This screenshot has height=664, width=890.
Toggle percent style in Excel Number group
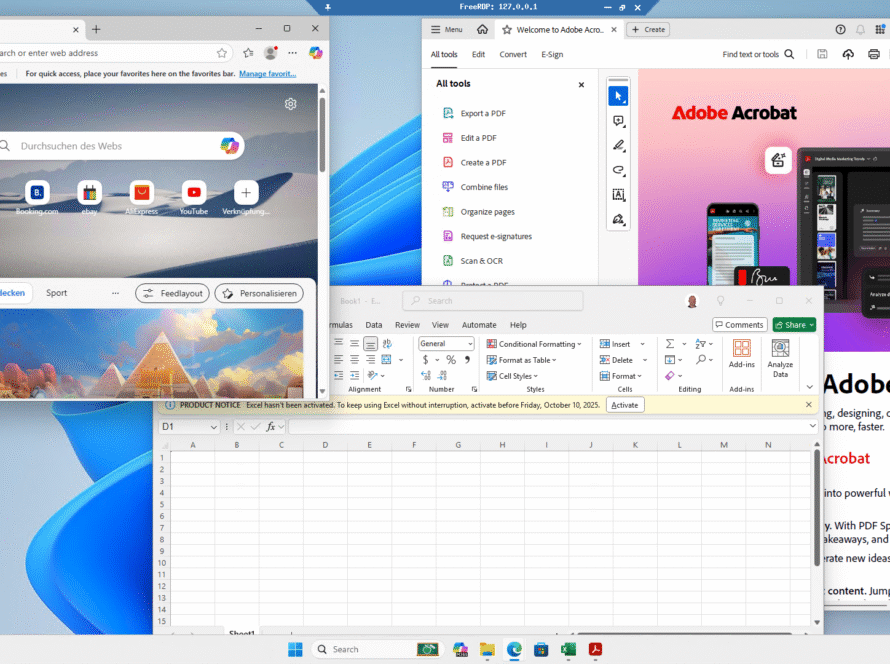tap(451, 360)
